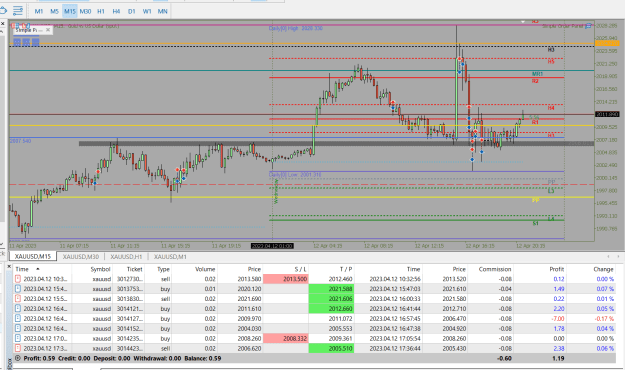
Task: Select total commission value -0.60
Action: pos(504,358)
